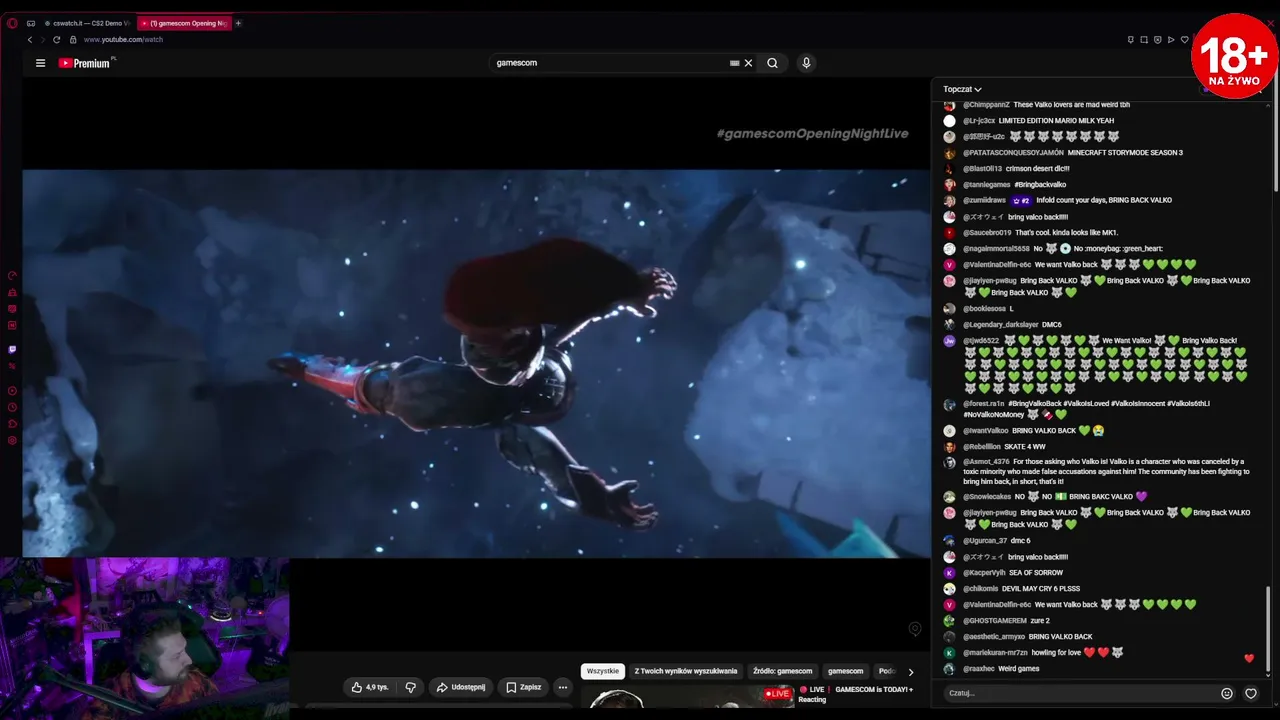
Task: Click the chat message "SEA OF SORROW"
Action: (x=1036, y=573)
